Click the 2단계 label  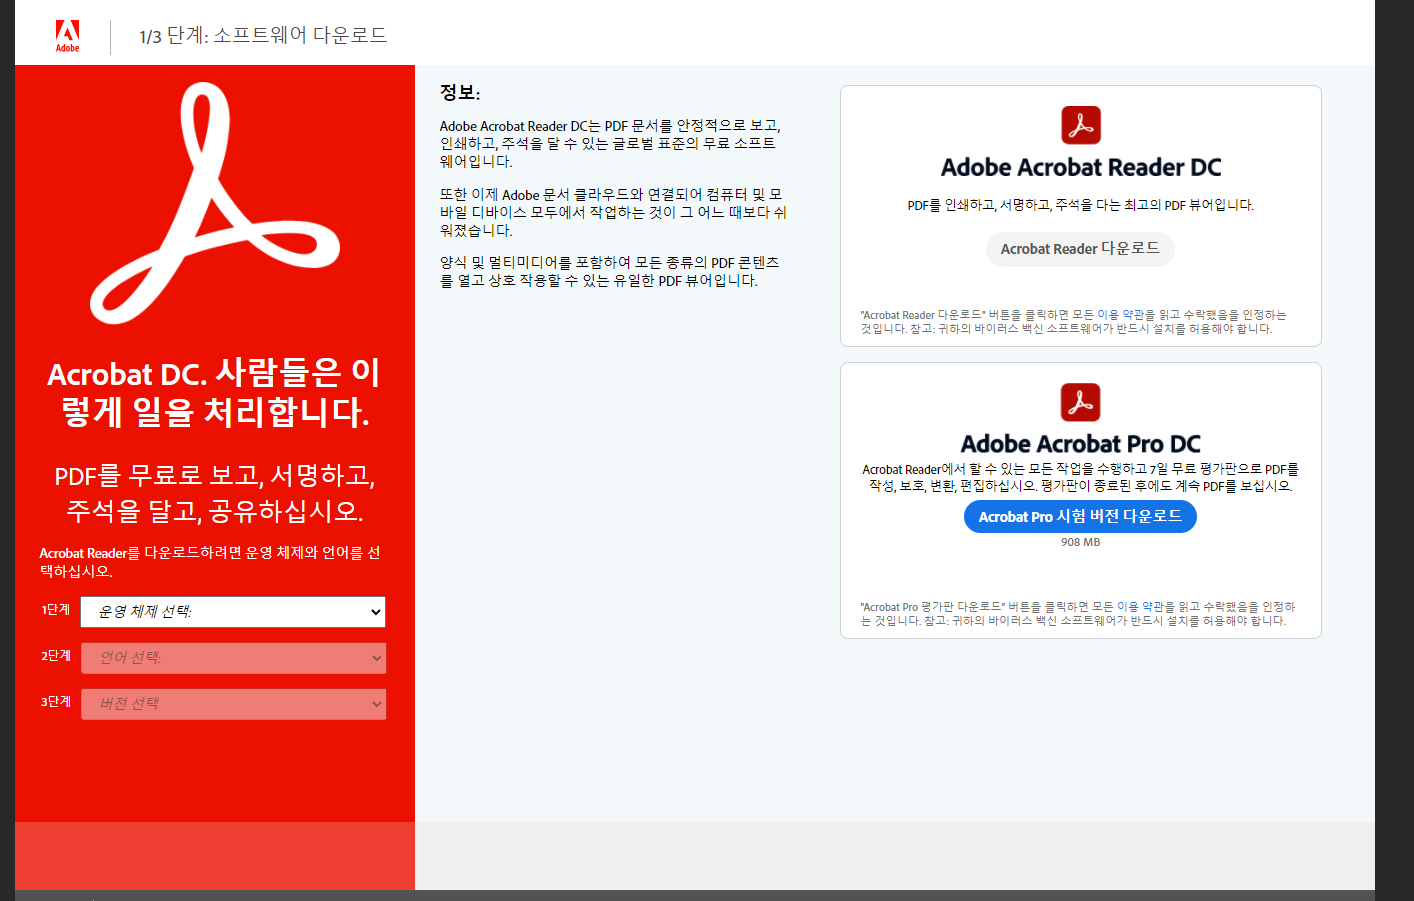pos(56,656)
